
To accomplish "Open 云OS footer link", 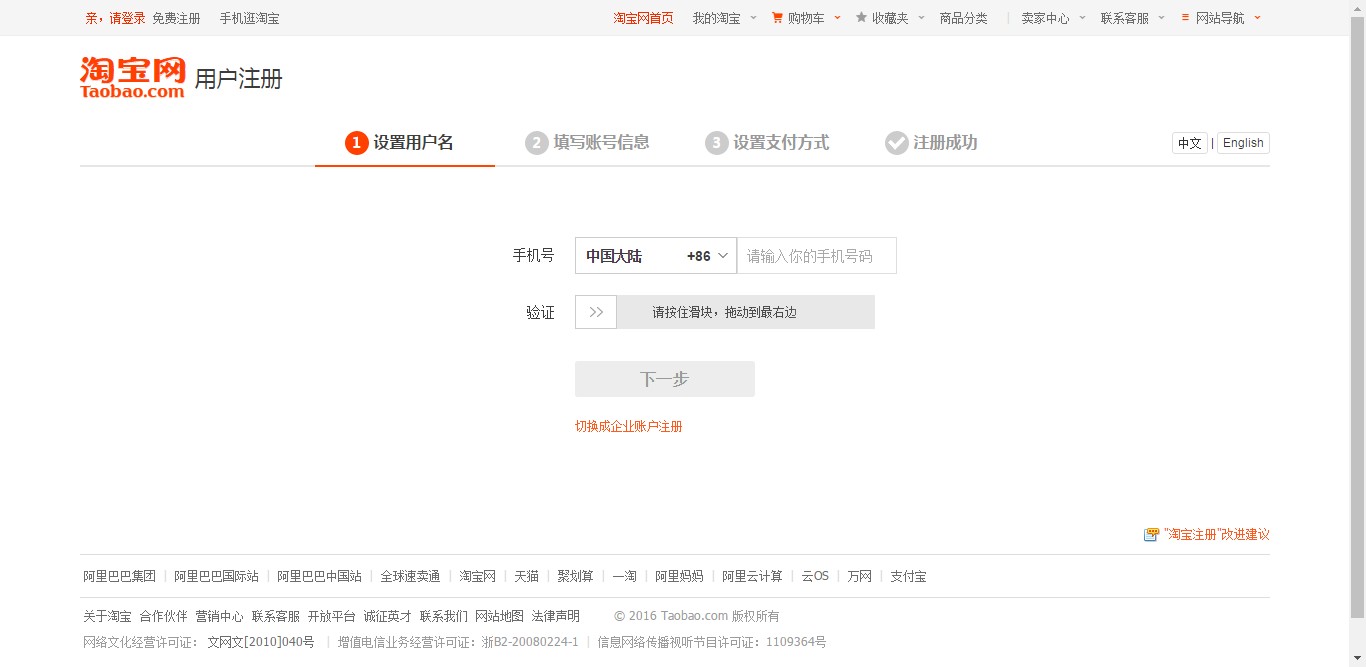I will (x=815, y=576).
